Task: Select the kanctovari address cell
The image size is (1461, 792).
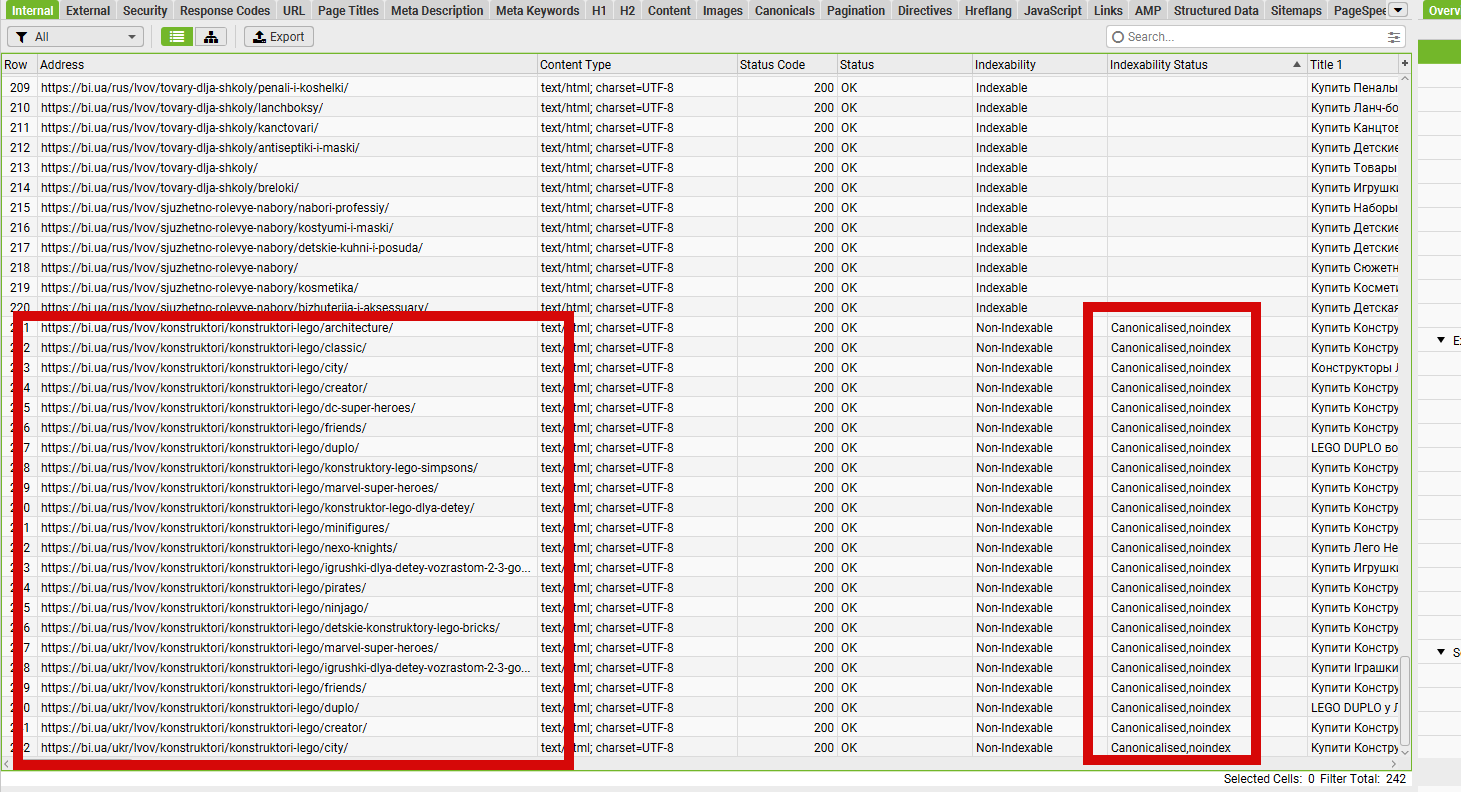Action: click(287, 128)
